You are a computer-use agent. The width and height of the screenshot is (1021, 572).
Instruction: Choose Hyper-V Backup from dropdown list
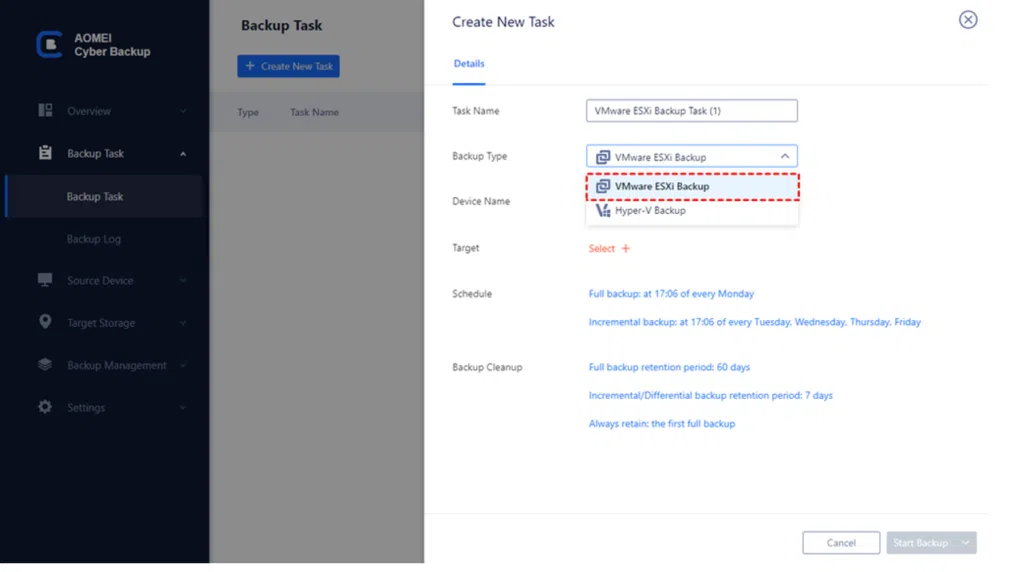pos(692,210)
